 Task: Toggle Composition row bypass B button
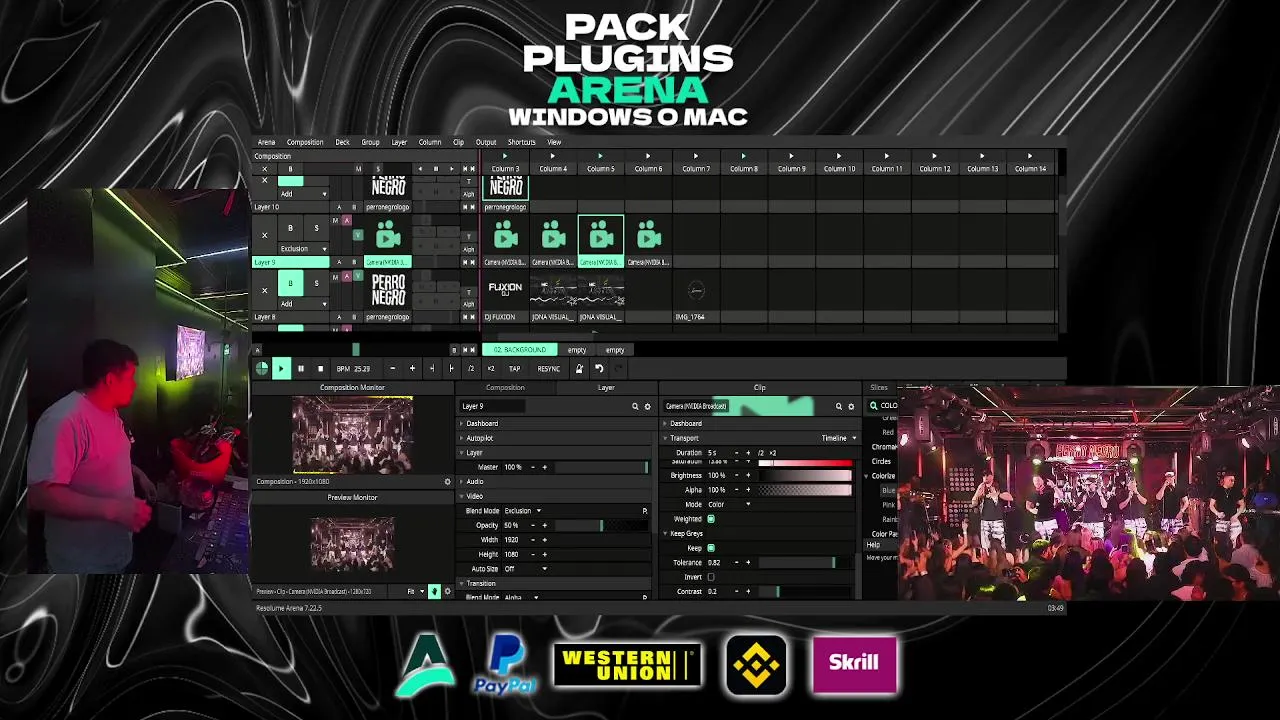point(290,169)
